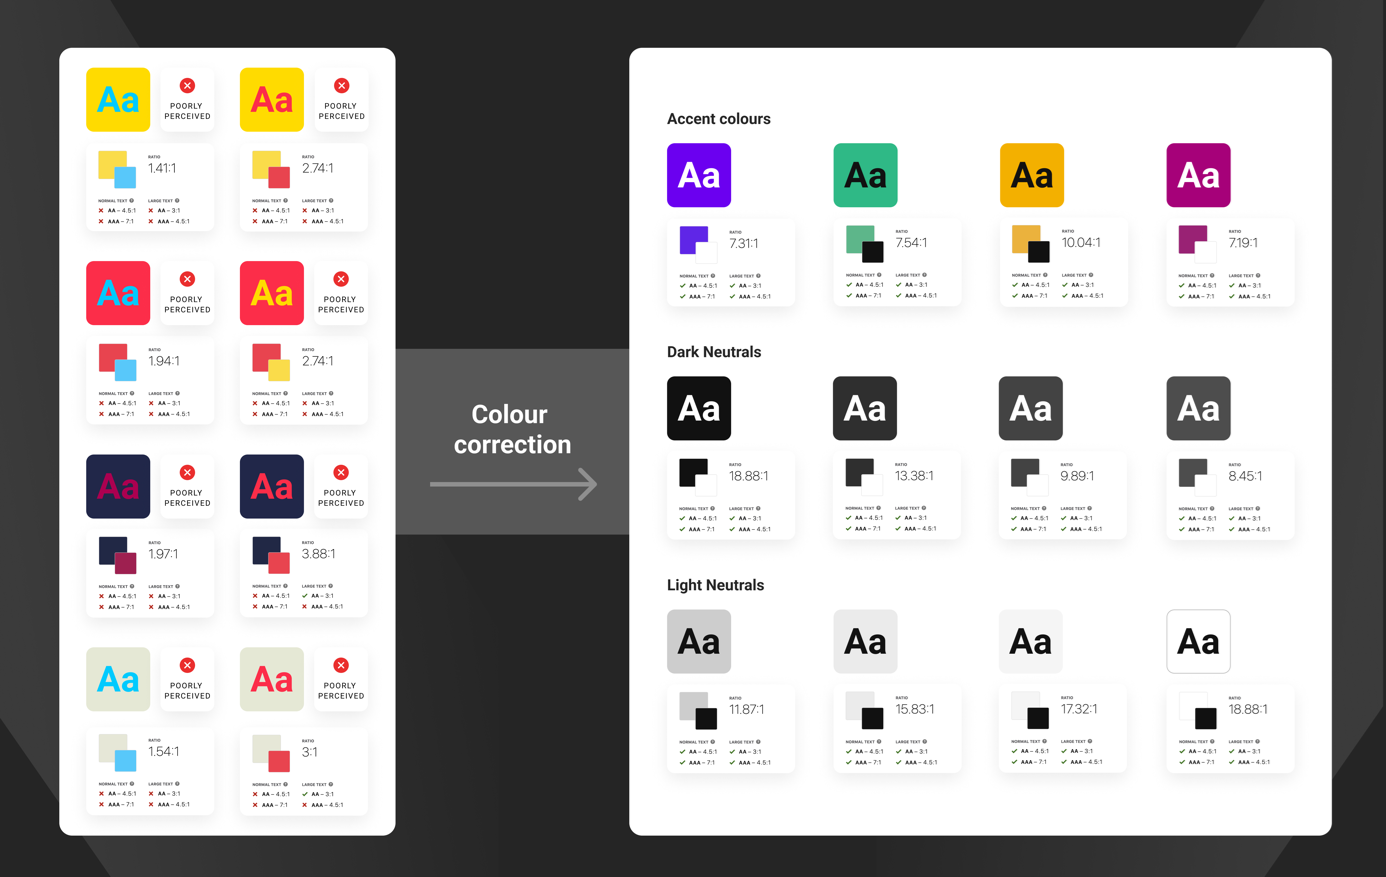The height and width of the screenshot is (877, 1386).
Task: Select the white outlined Aa tile in Light Neutrals
Action: 1197,641
